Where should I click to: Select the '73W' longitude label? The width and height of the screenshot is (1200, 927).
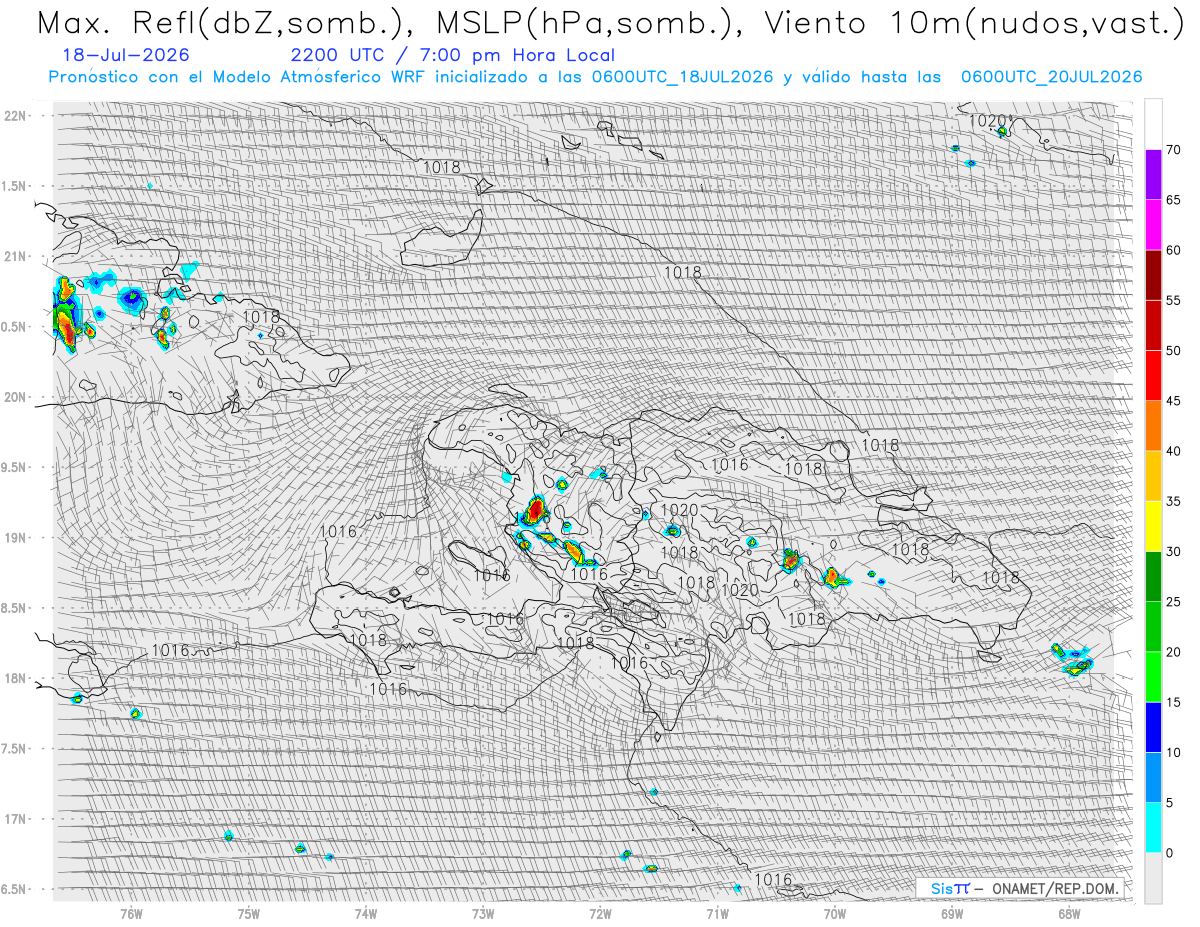483,913
